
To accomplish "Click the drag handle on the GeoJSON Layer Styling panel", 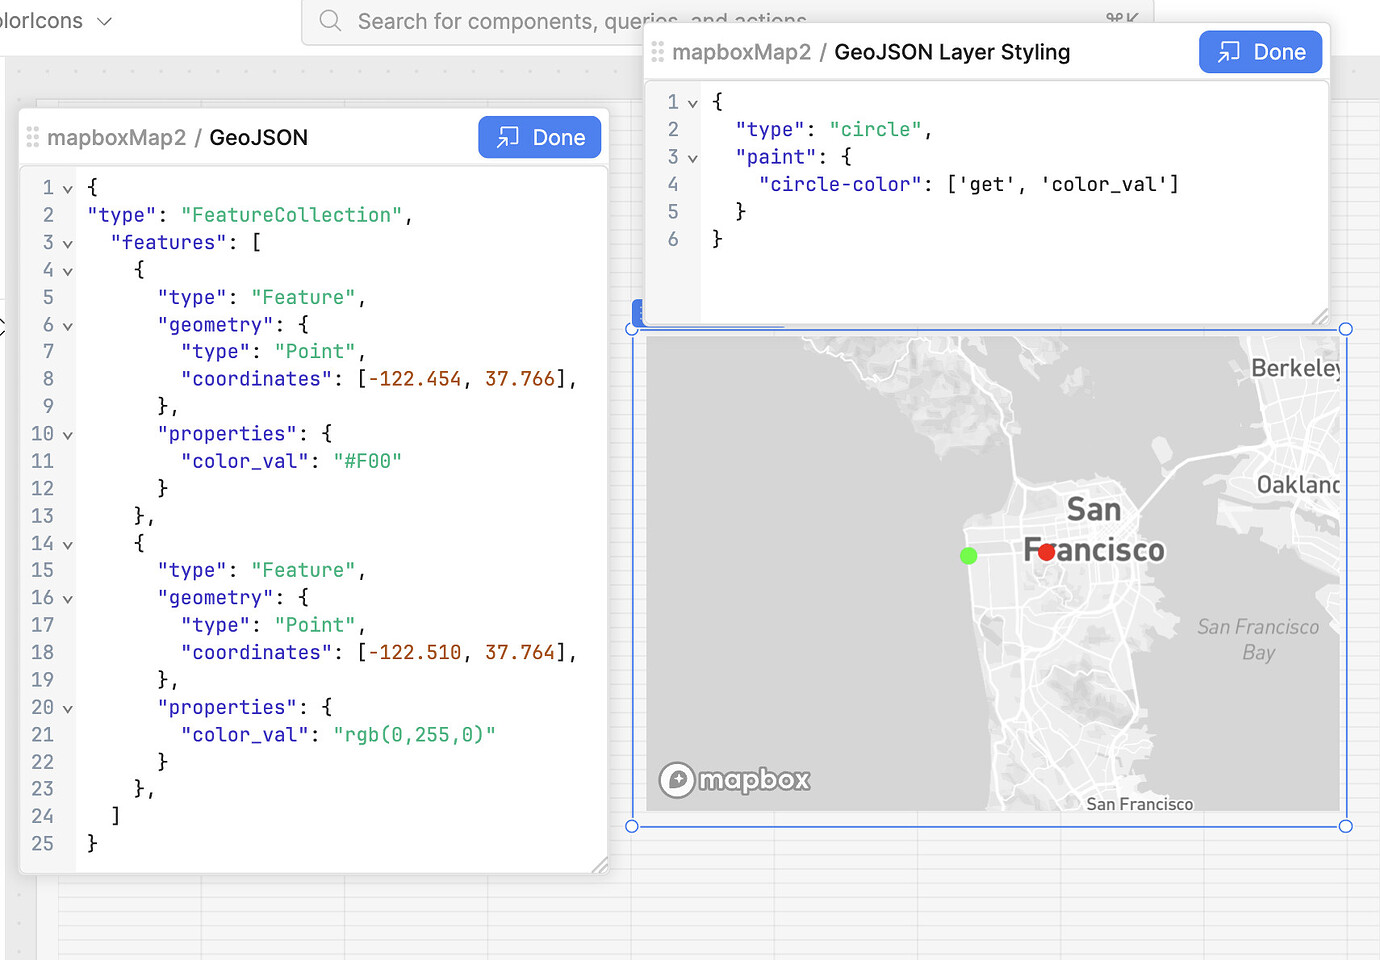I will coord(658,51).
